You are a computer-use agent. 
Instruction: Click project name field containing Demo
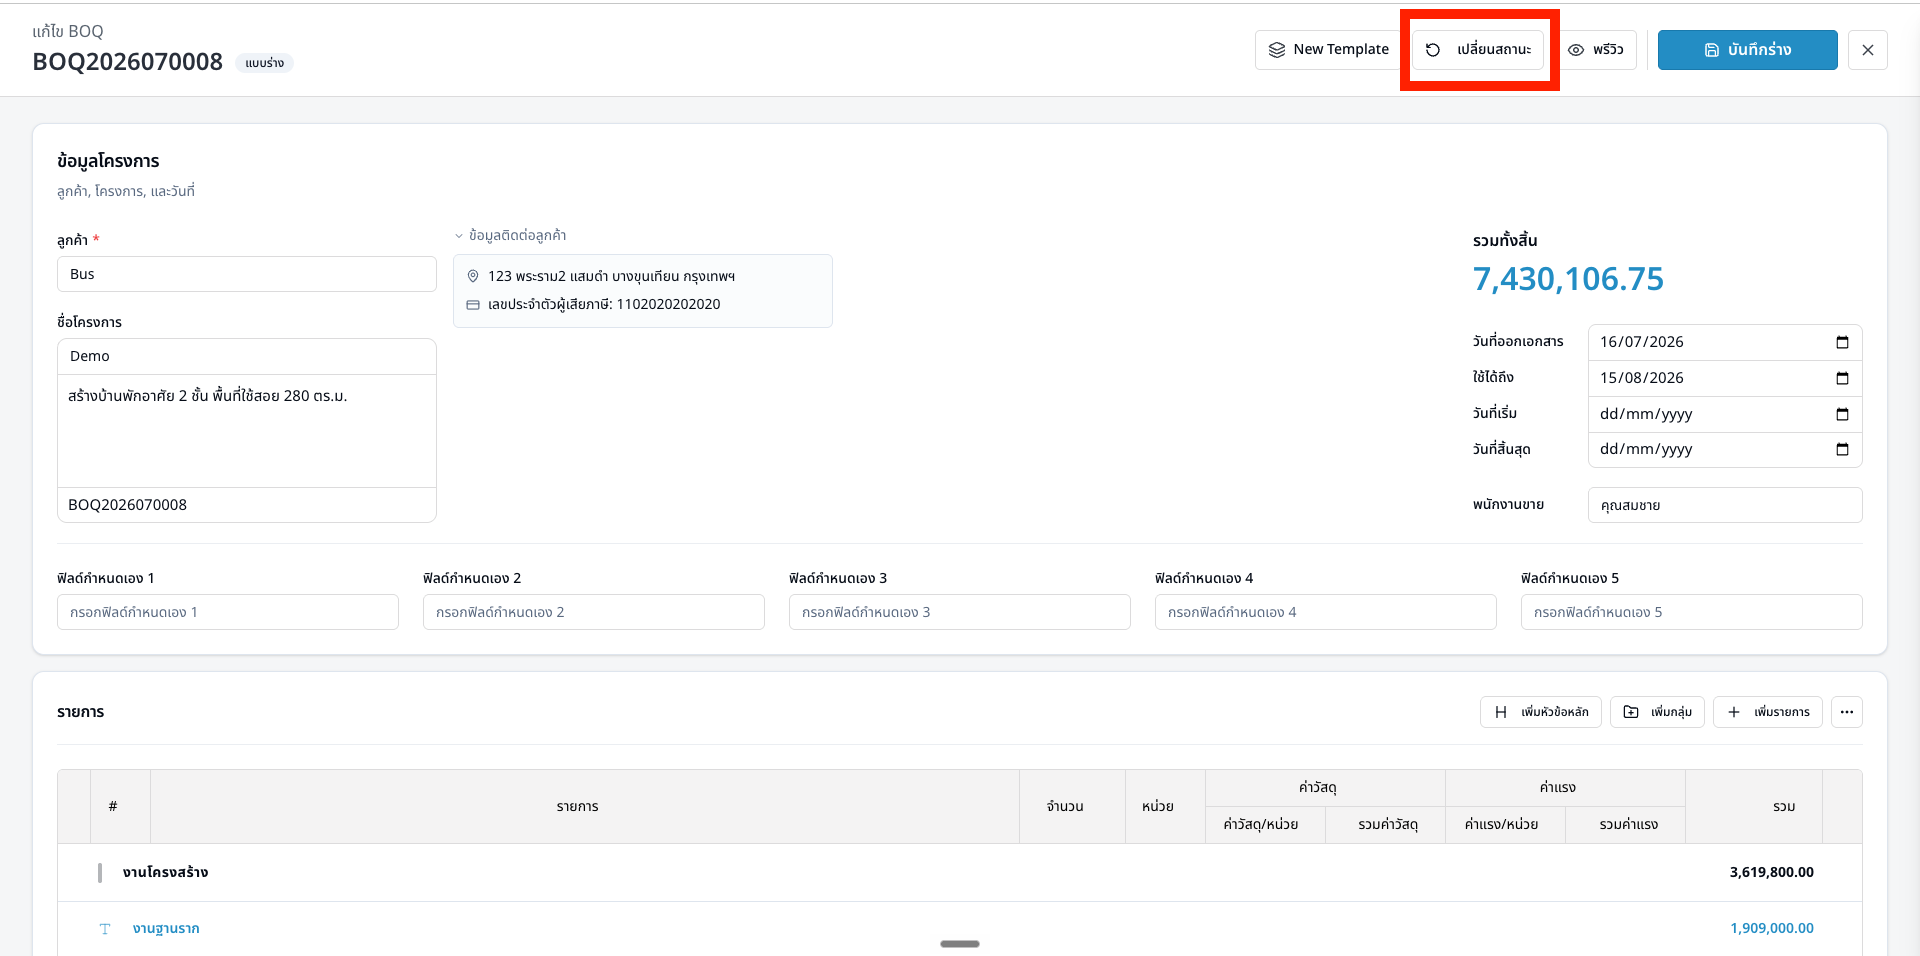[x=247, y=356]
